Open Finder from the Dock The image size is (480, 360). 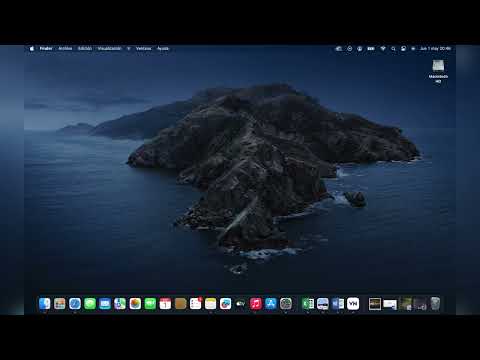(45, 304)
